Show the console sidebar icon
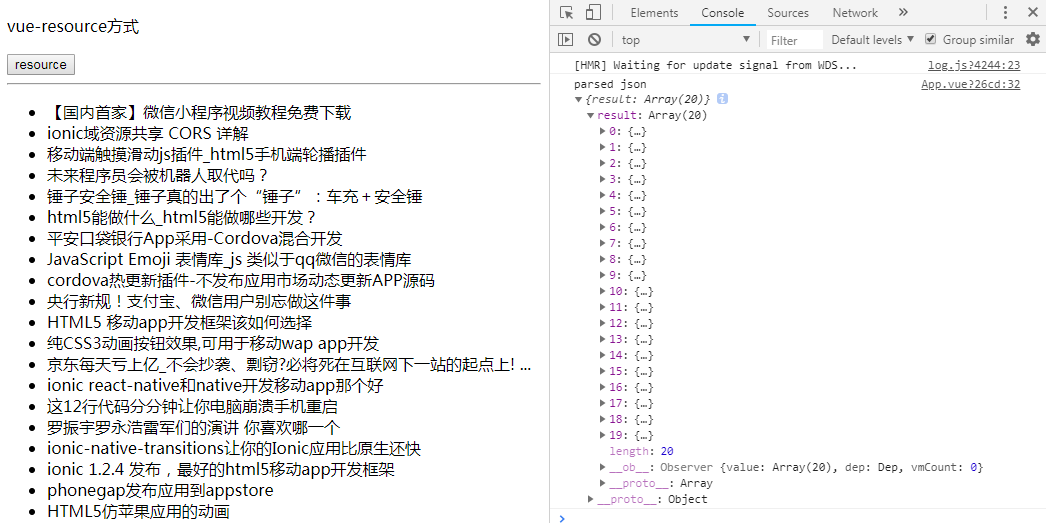The image size is (1046, 523). coord(566,39)
